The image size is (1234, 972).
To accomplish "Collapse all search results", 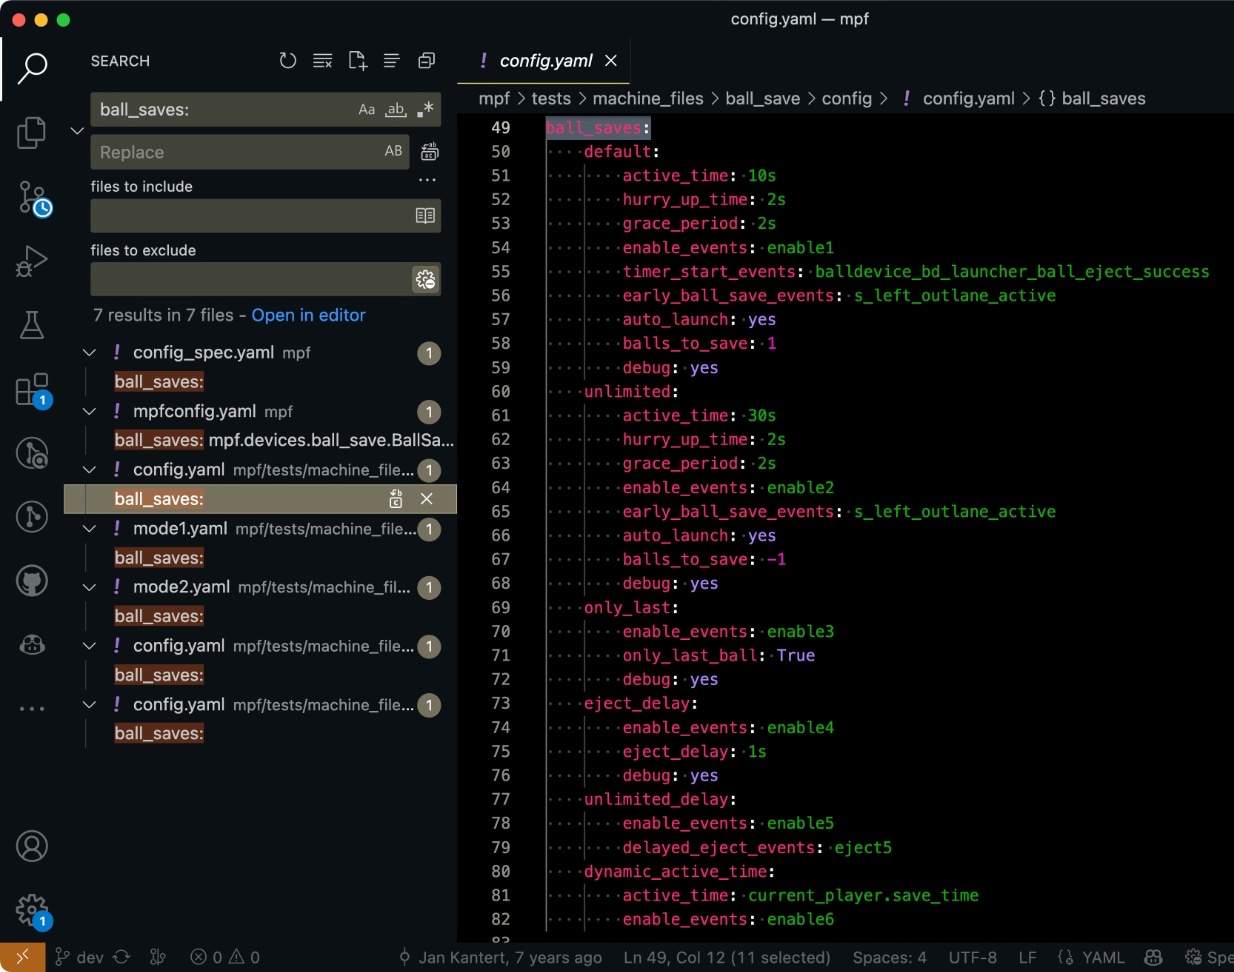I will 426,61.
